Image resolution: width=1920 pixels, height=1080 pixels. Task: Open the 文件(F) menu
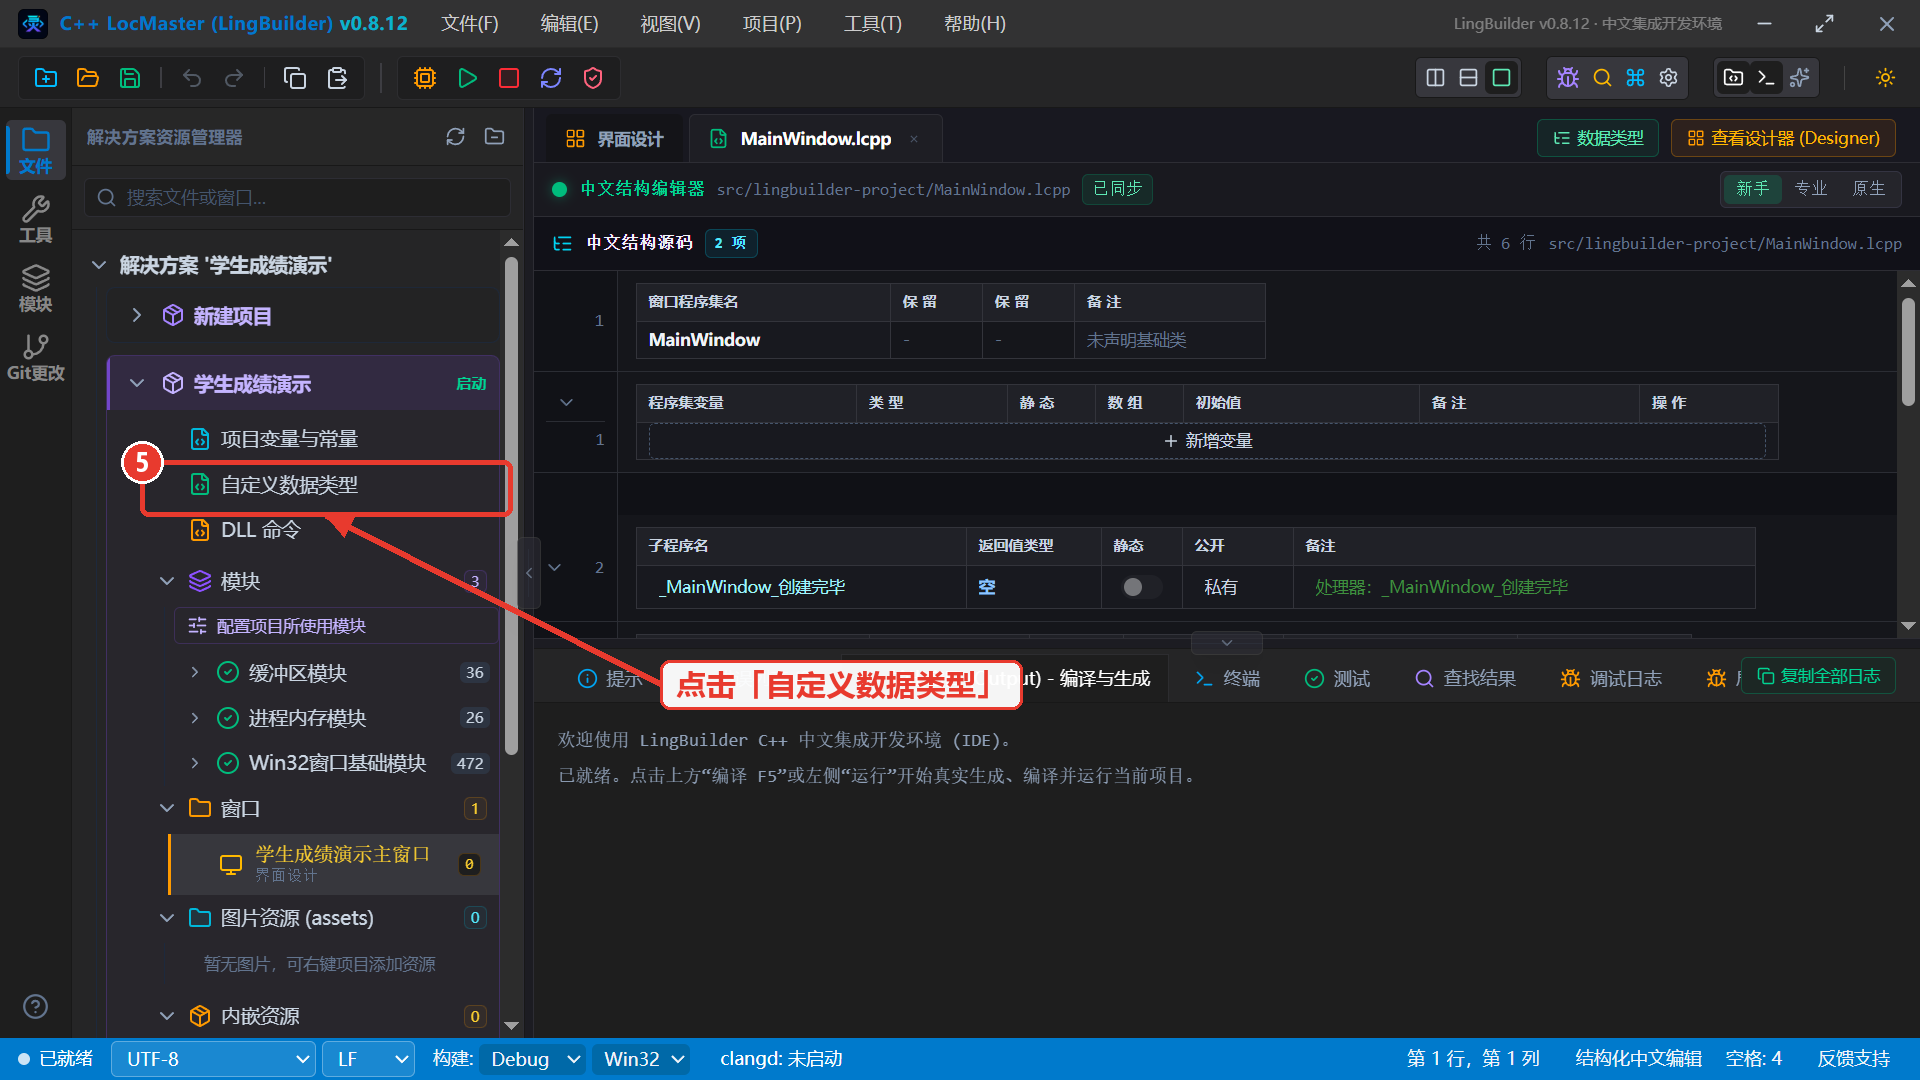pyautogui.click(x=470, y=24)
